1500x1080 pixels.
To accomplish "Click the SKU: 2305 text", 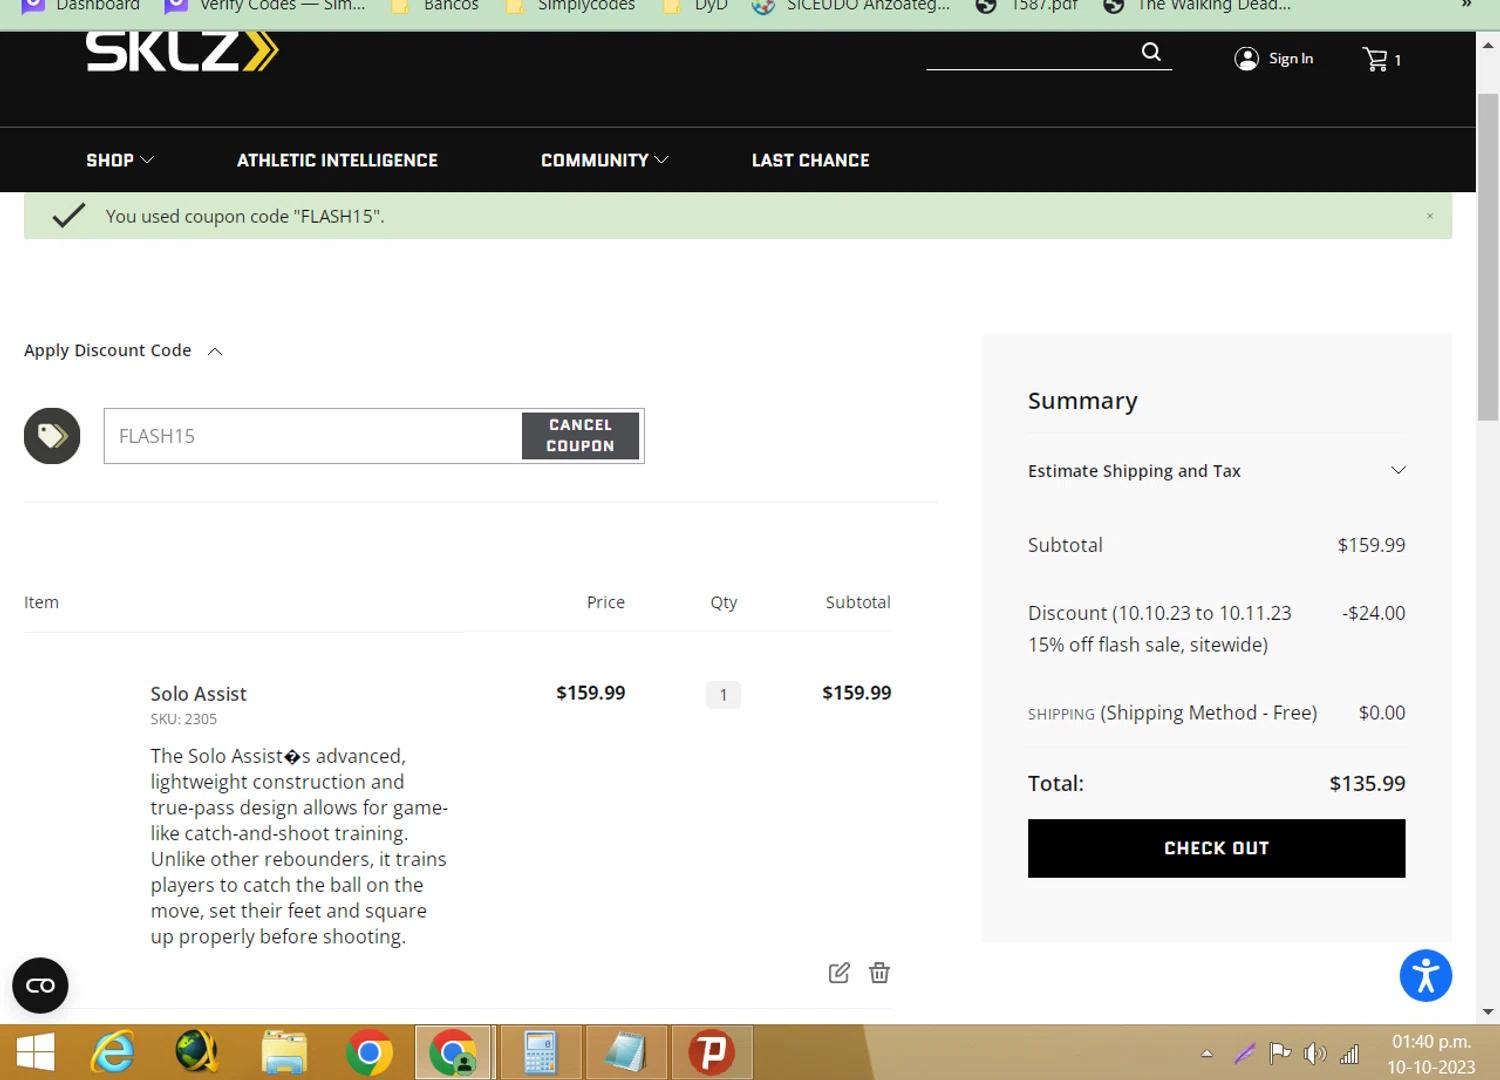I will (184, 719).
